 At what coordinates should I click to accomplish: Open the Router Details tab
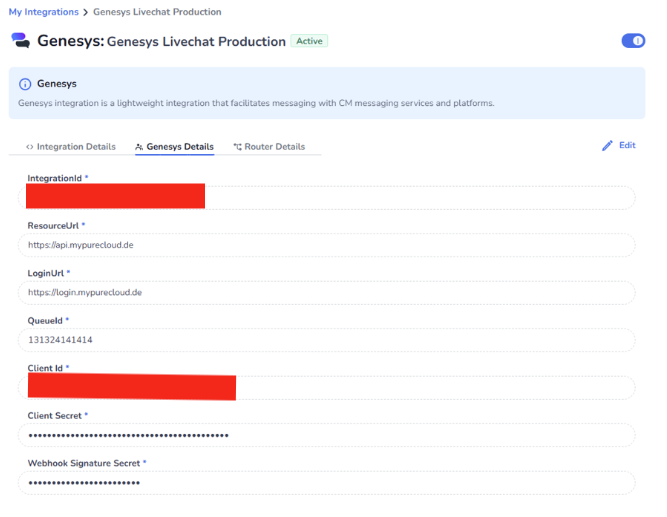[x=274, y=147]
